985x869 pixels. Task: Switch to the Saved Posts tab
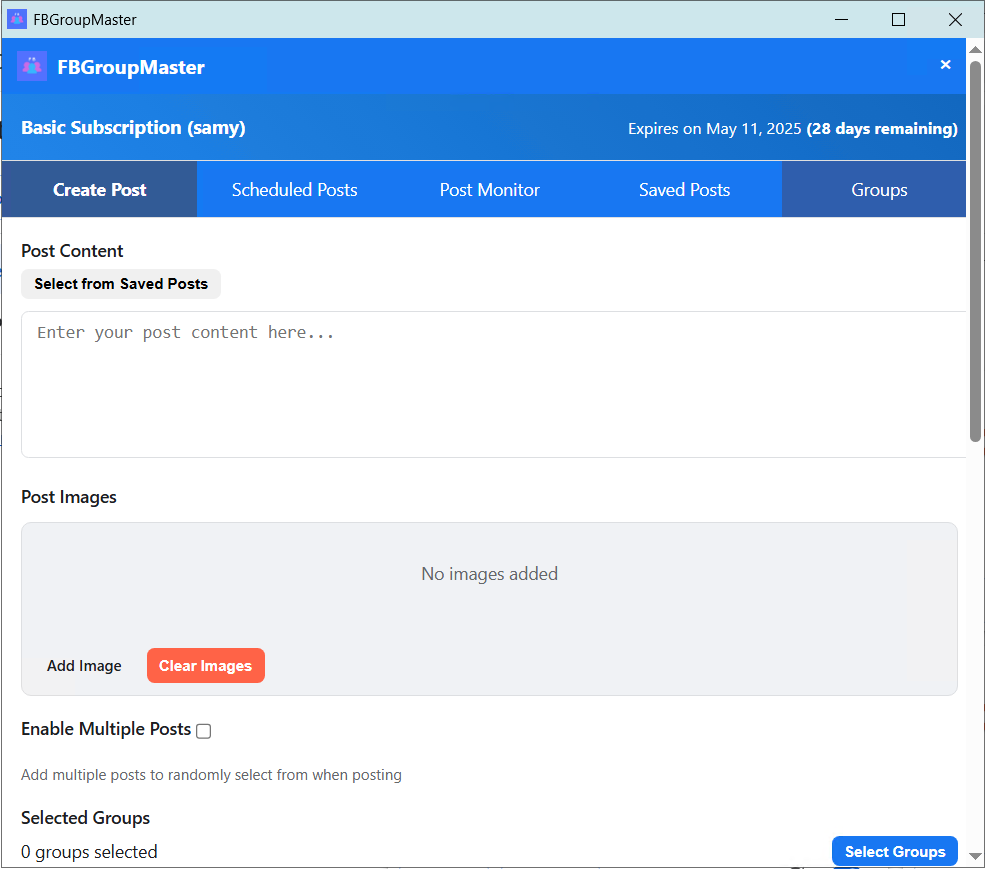click(x=684, y=189)
